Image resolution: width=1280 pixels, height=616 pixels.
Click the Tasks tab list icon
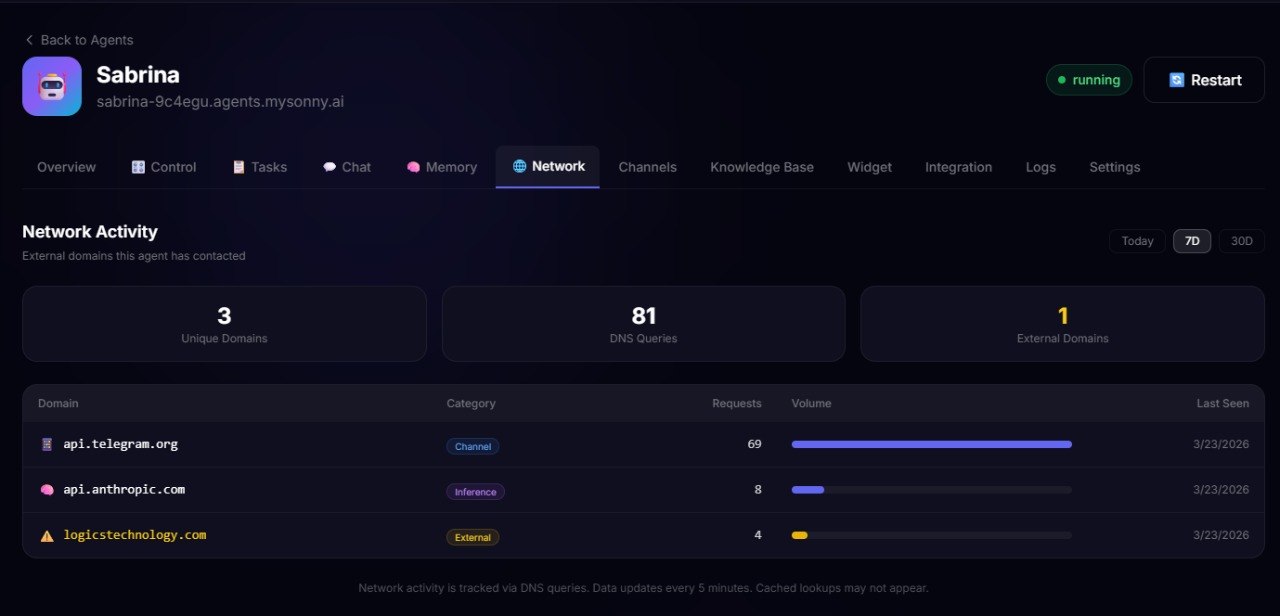tap(238, 167)
